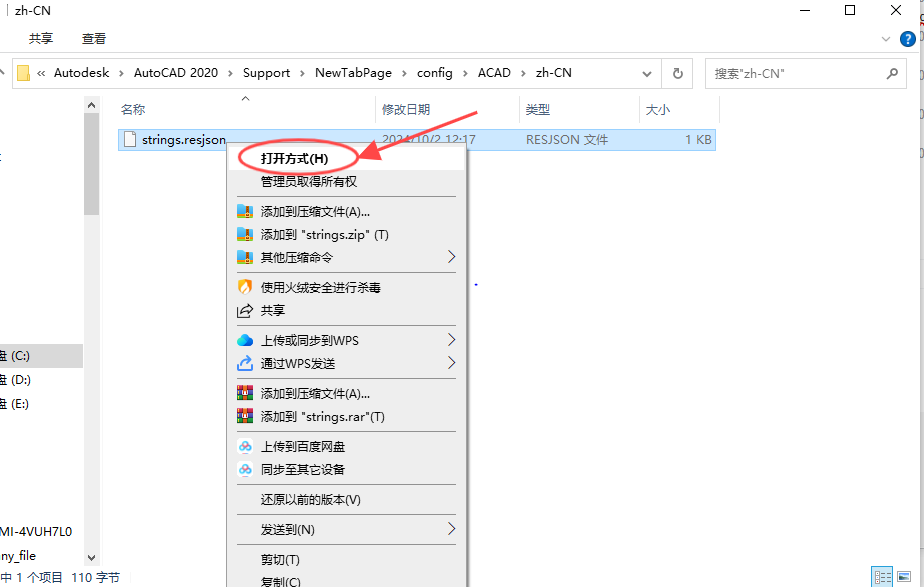This screenshot has height=587, width=924.
Task: Choose 打开方式(H) from context menu
Action: [294, 158]
